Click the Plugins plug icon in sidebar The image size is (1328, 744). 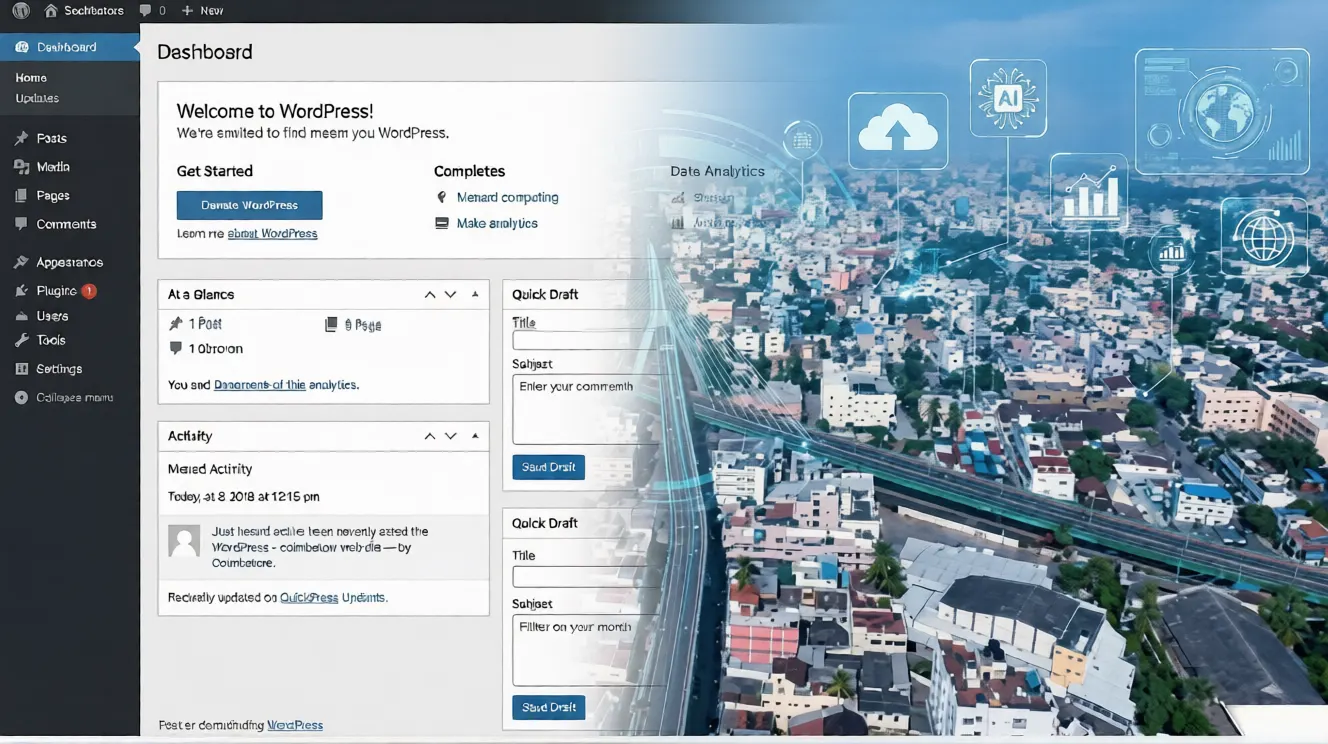point(21,291)
